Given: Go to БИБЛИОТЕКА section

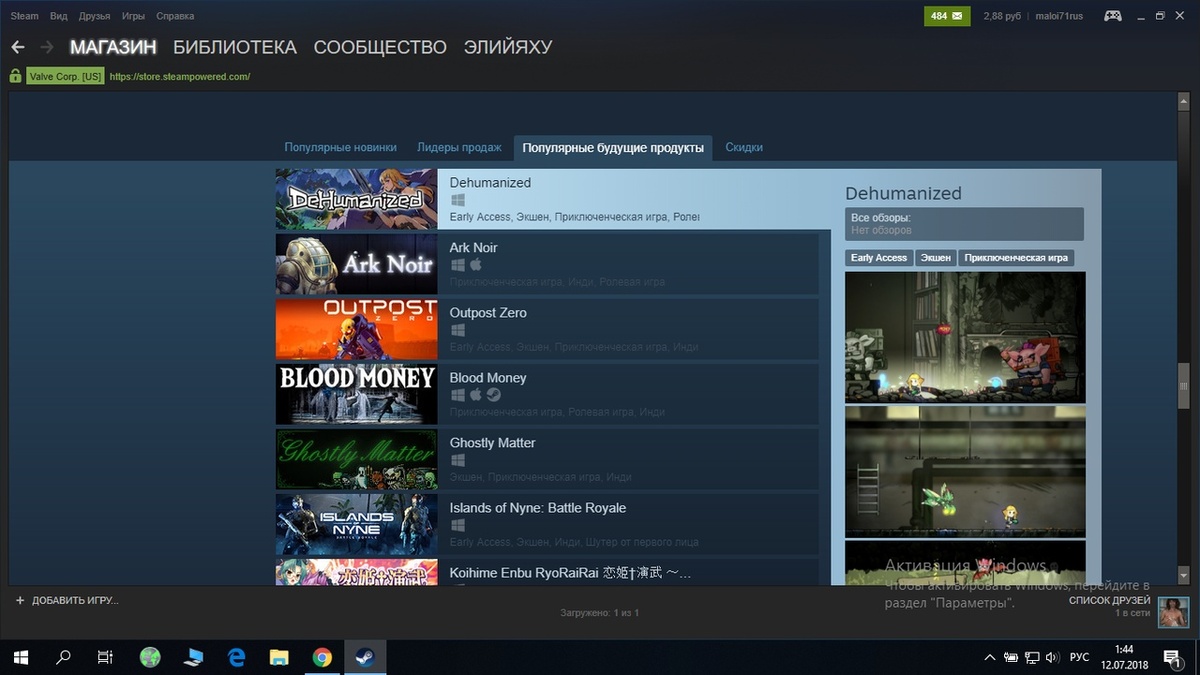Looking at the screenshot, I should pos(235,47).
